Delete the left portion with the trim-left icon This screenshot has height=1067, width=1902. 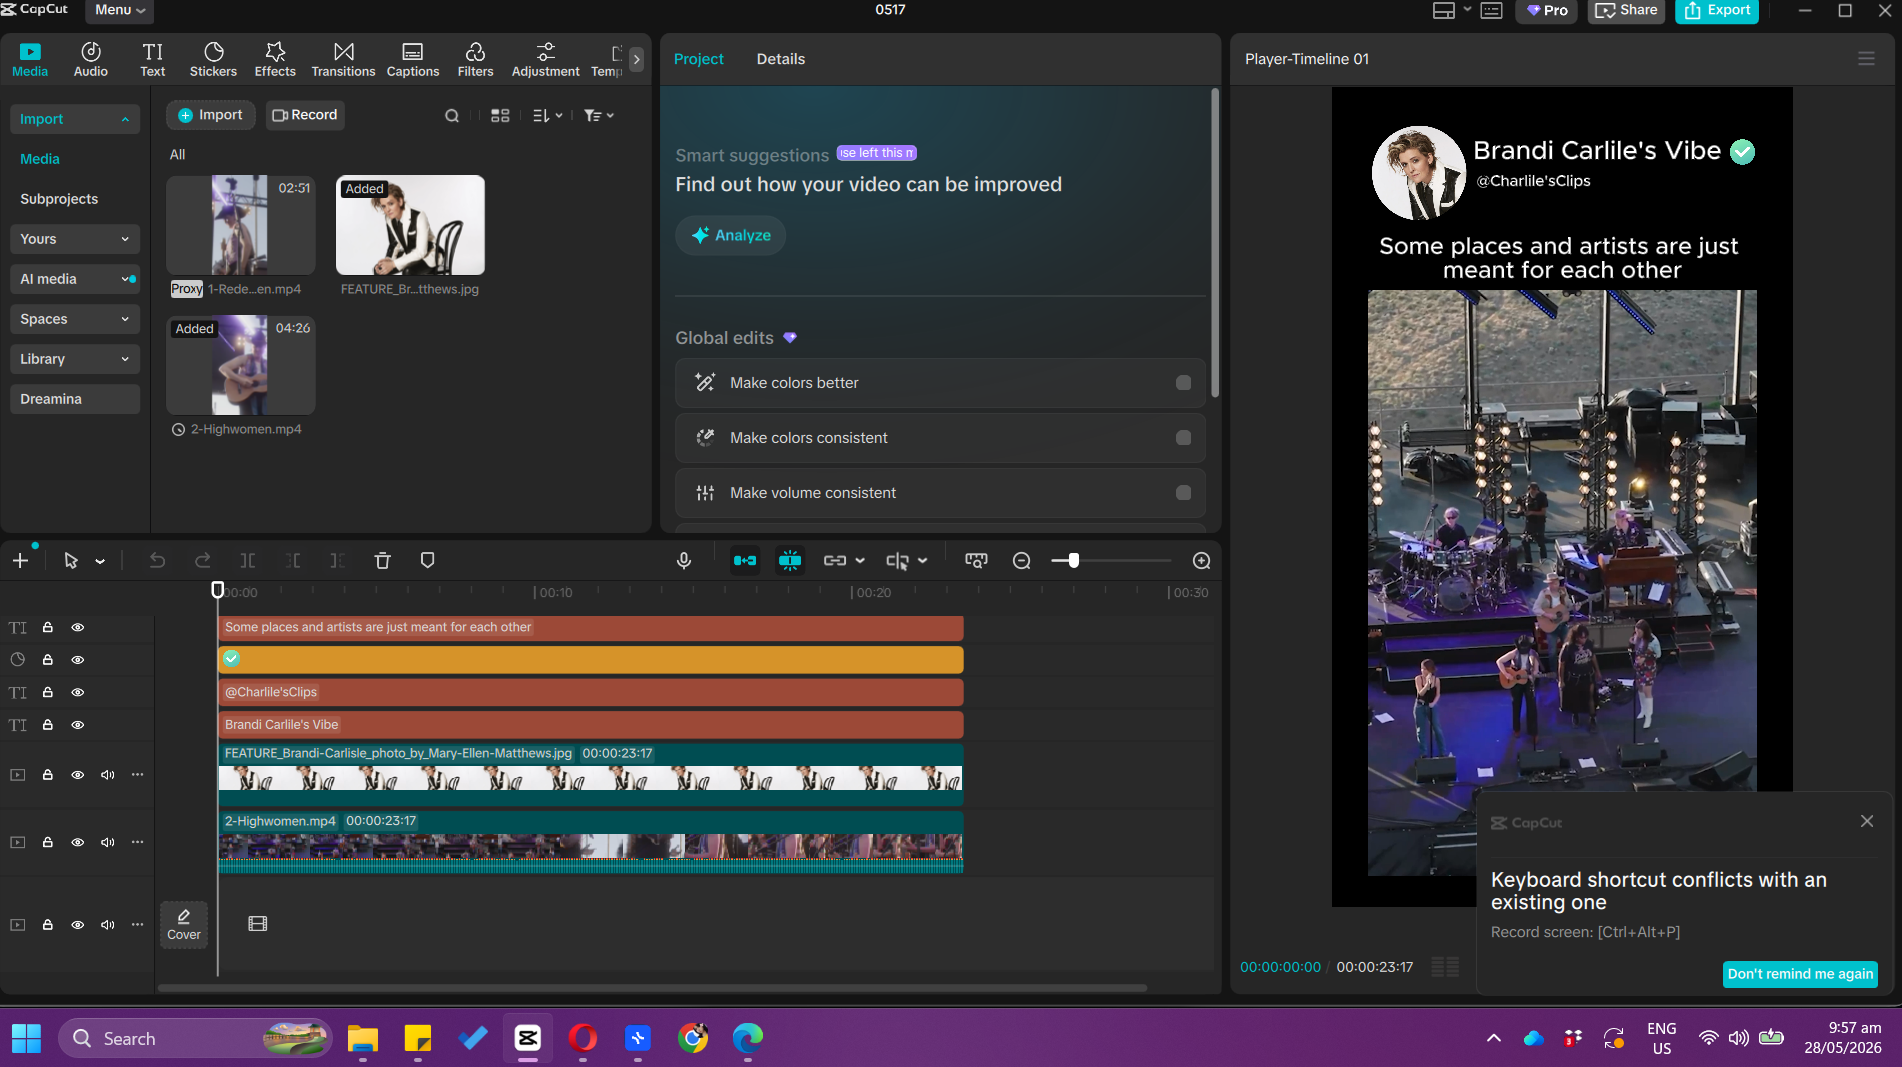click(x=293, y=560)
